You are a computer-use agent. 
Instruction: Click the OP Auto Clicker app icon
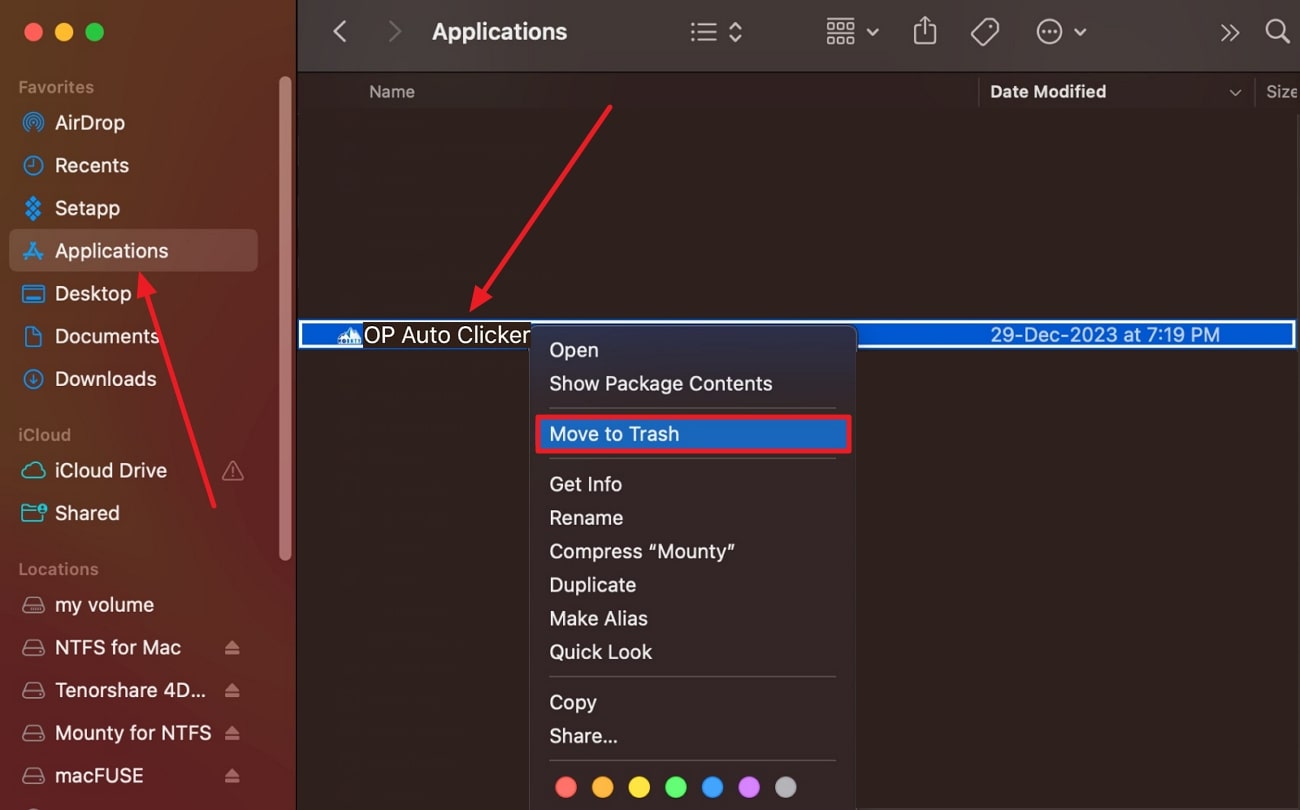point(349,335)
